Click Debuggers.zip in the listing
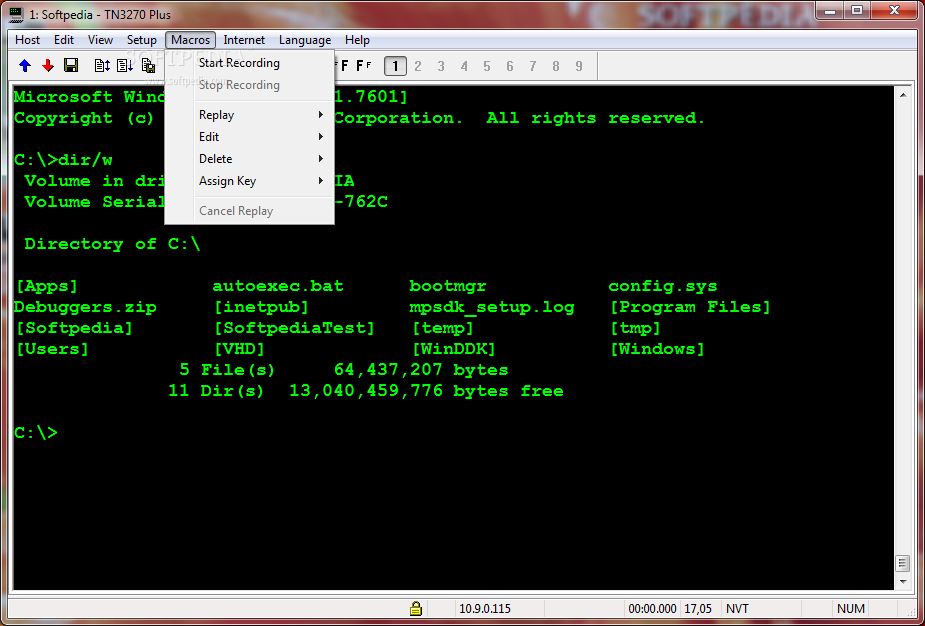 [x=86, y=308]
